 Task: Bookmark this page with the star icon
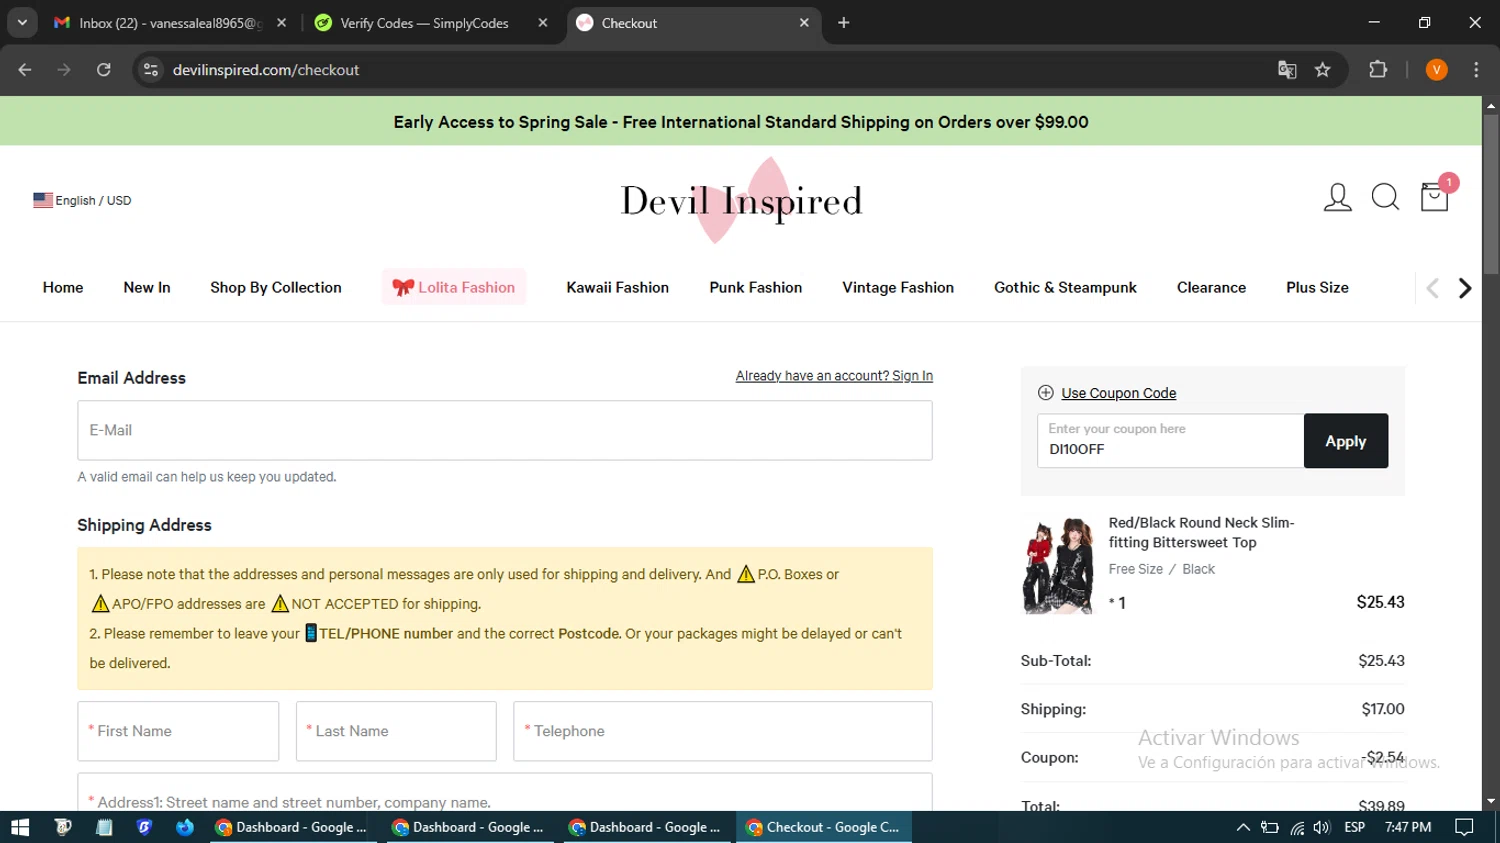coord(1323,70)
